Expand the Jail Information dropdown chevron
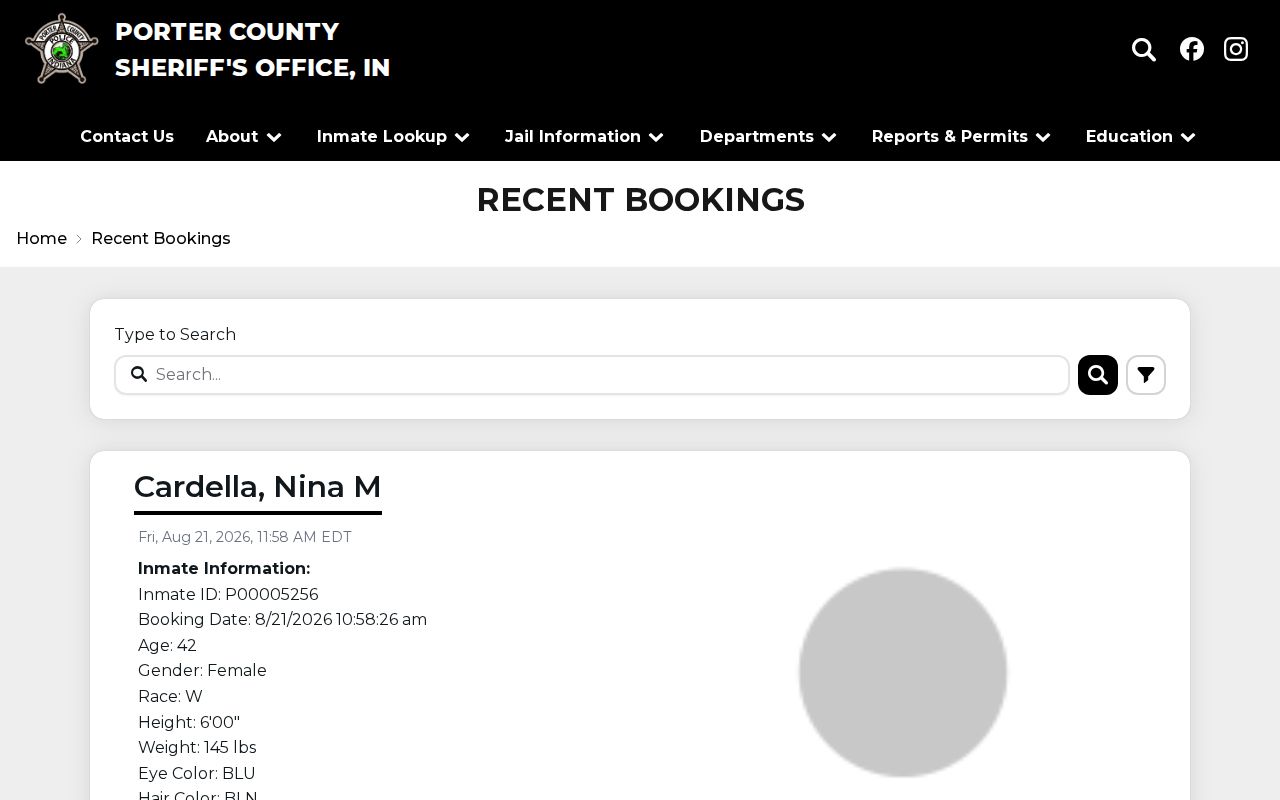 click(x=656, y=137)
